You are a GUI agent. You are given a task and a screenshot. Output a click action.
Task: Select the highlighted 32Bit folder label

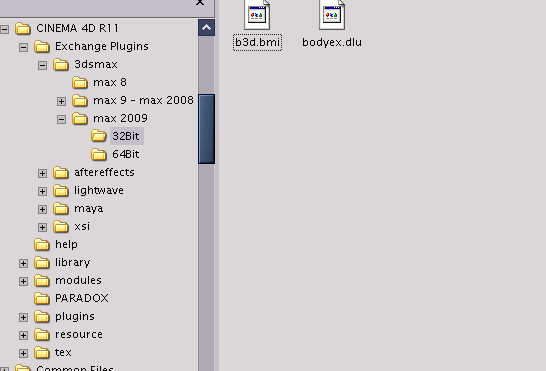point(127,136)
